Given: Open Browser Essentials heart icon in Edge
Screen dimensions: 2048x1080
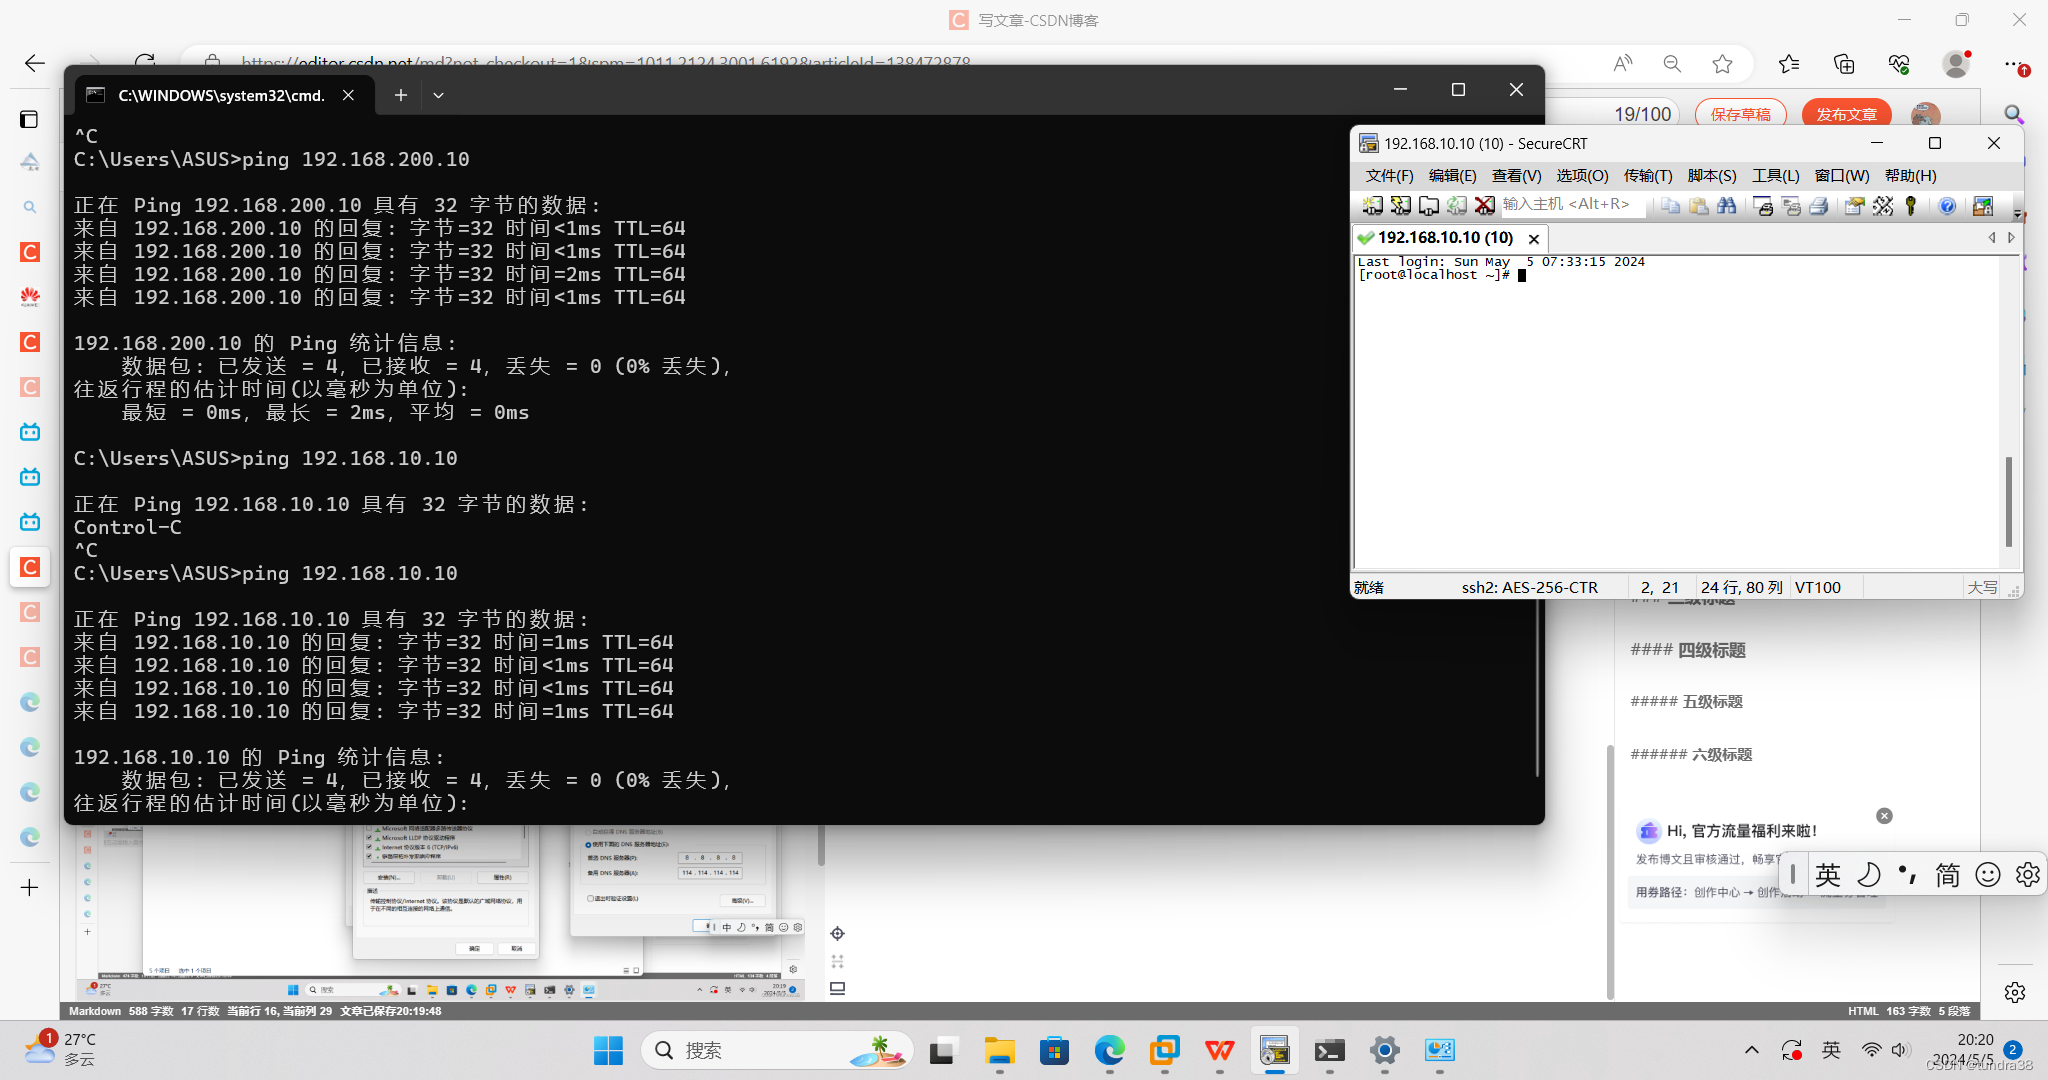Looking at the screenshot, I should point(1899,64).
